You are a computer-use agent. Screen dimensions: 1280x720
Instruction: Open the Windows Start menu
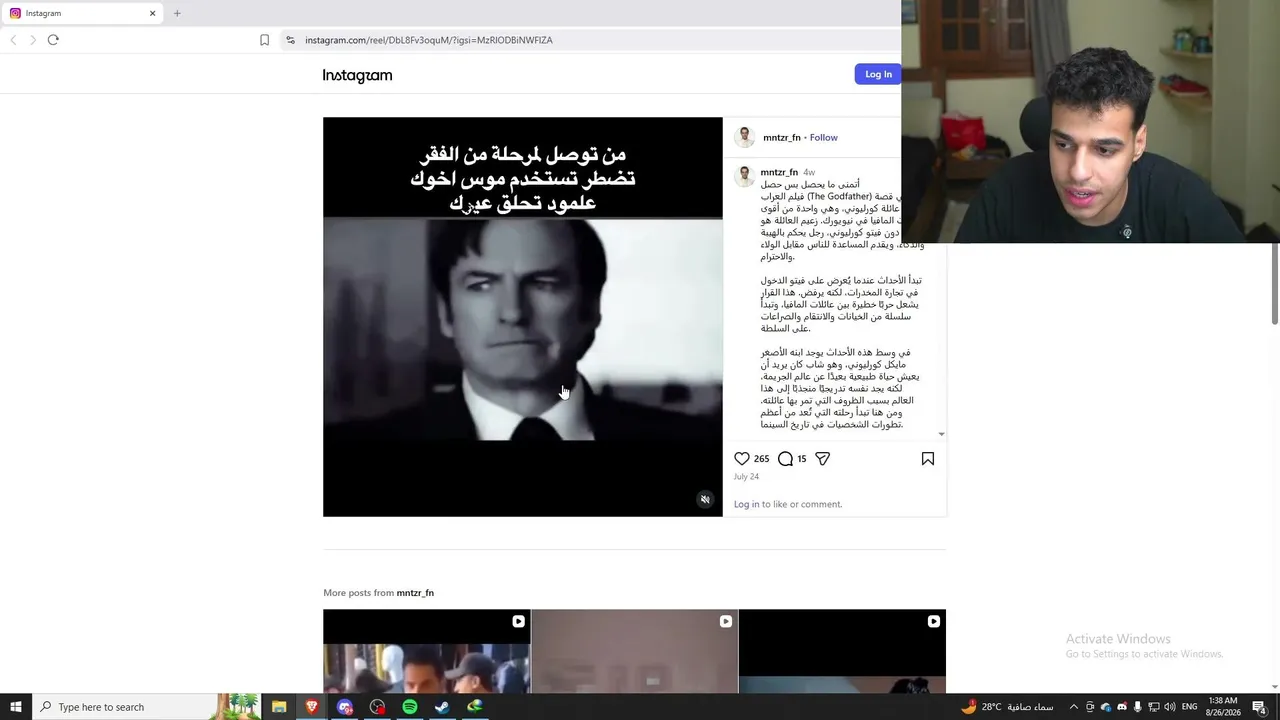[x=16, y=707]
